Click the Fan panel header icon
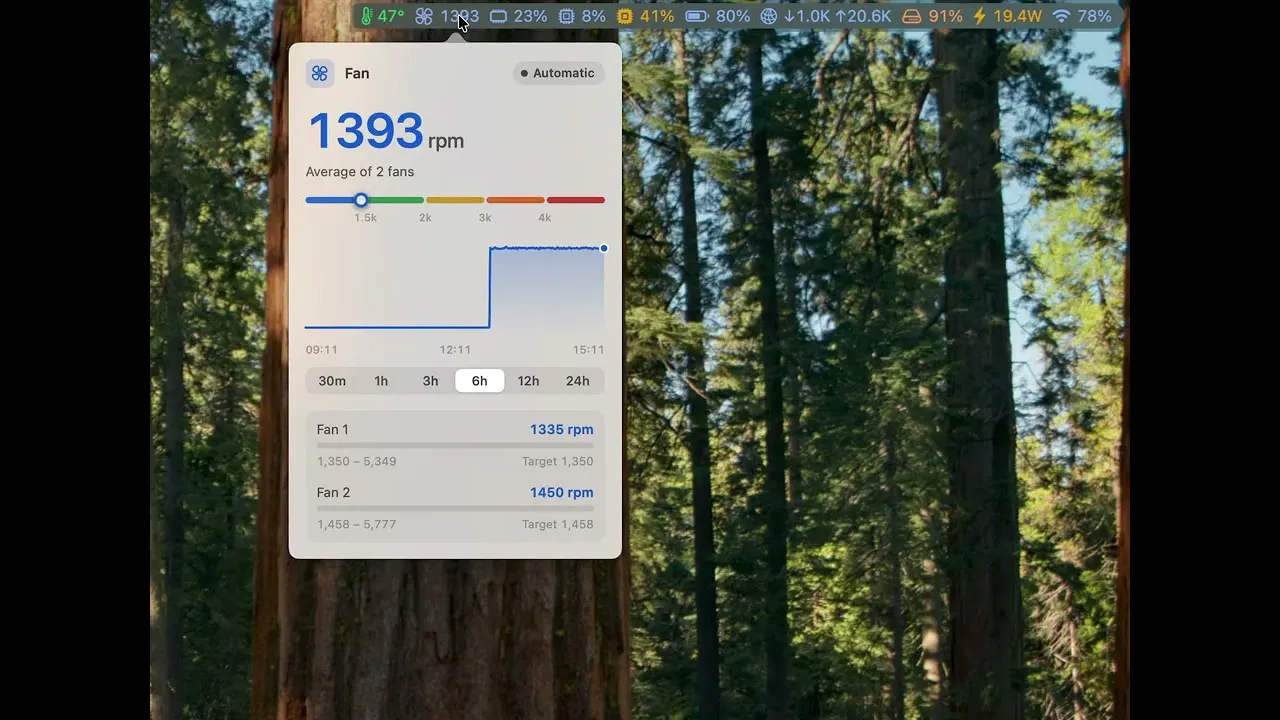Image resolution: width=1280 pixels, height=720 pixels. click(320, 73)
